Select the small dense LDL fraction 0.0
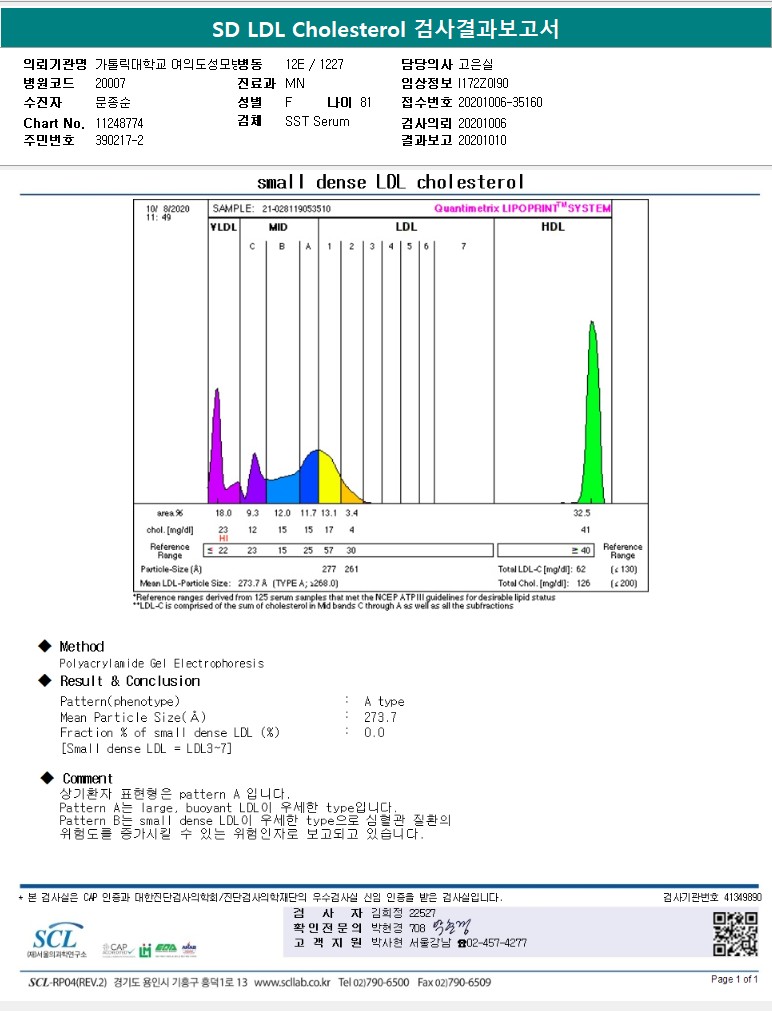 374,732
